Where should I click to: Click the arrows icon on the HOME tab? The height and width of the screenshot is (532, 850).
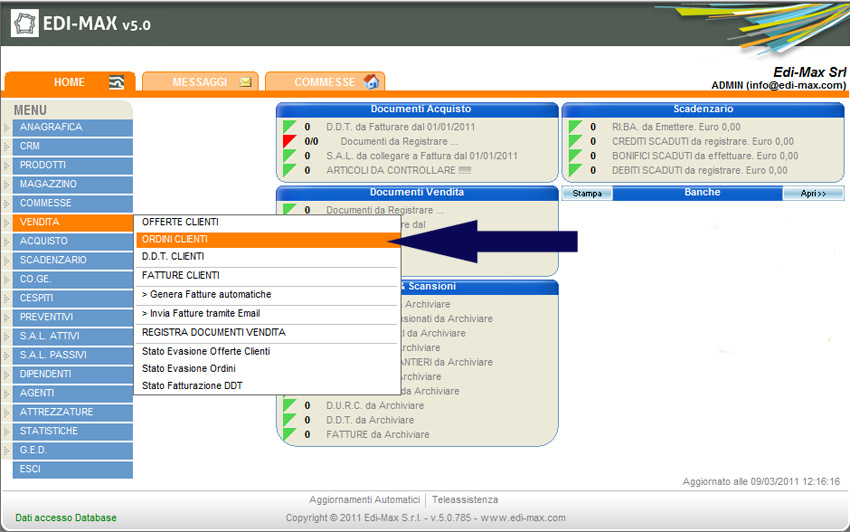117,82
